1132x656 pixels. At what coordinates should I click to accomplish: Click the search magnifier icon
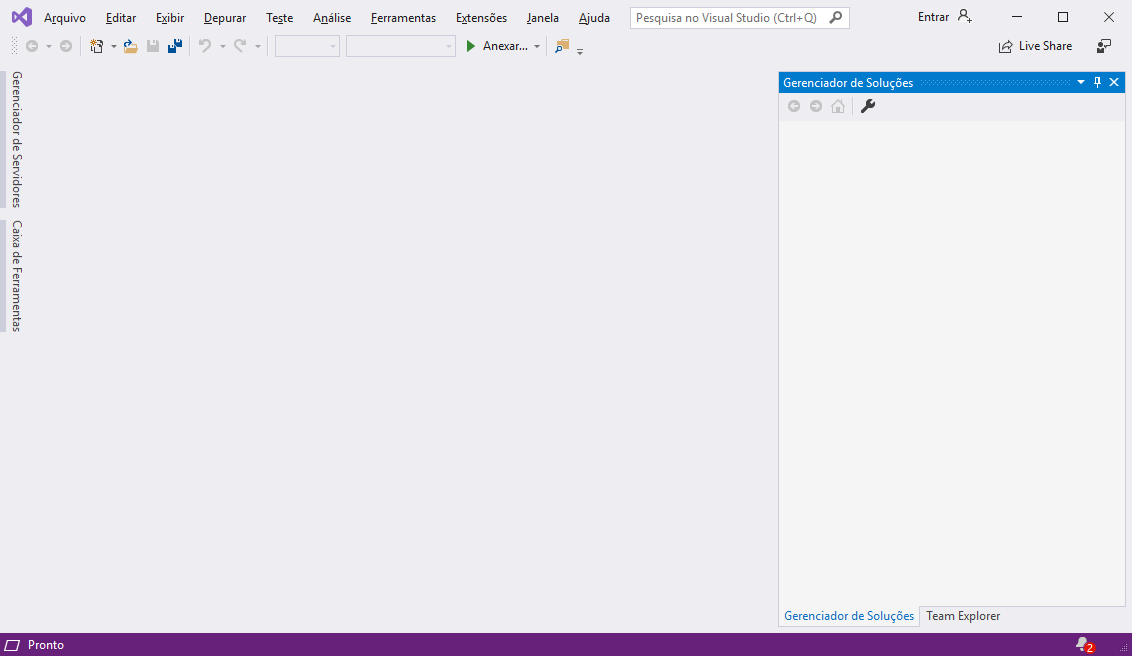pyautogui.click(x=835, y=17)
